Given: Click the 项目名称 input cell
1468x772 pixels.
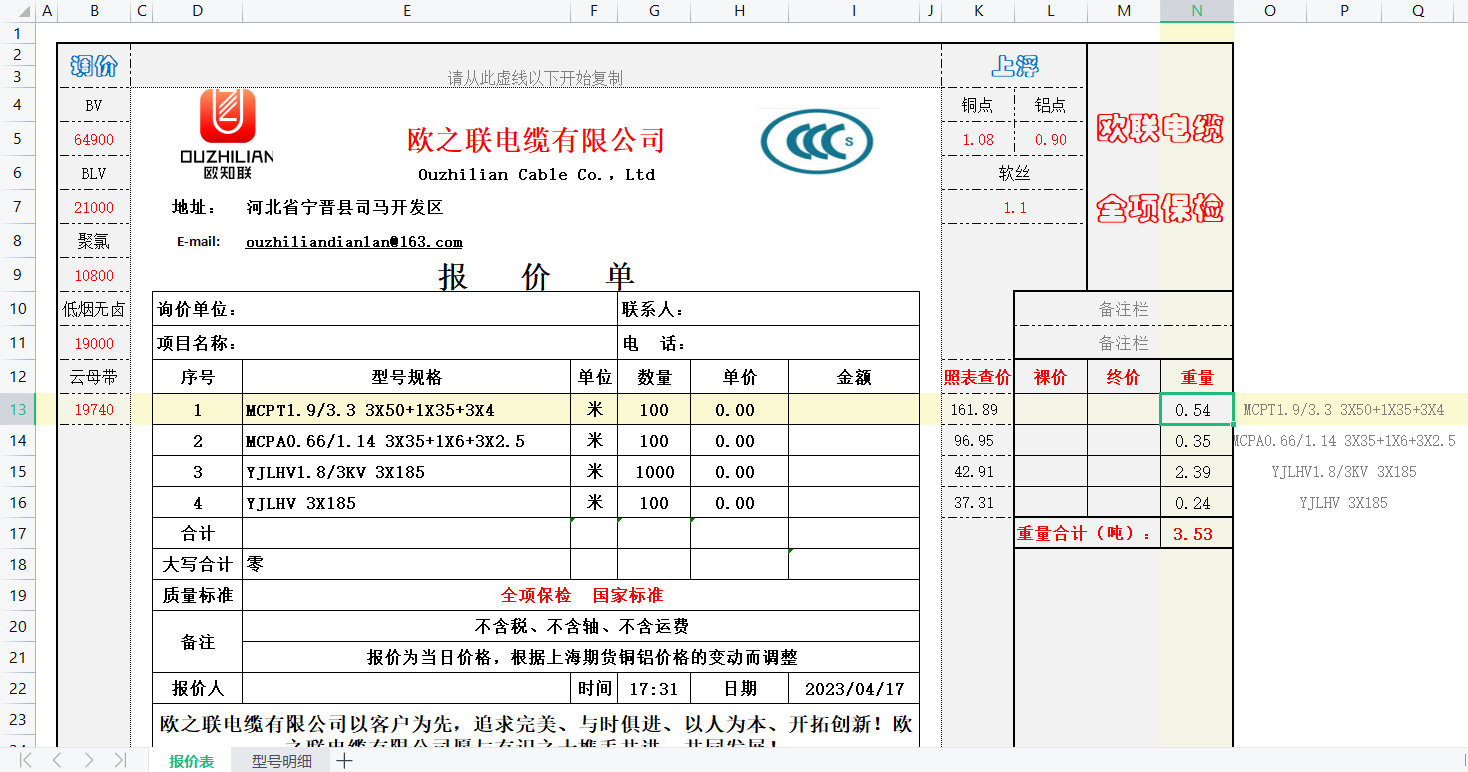Looking at the screenshot, I should click(x=385, y=343).
